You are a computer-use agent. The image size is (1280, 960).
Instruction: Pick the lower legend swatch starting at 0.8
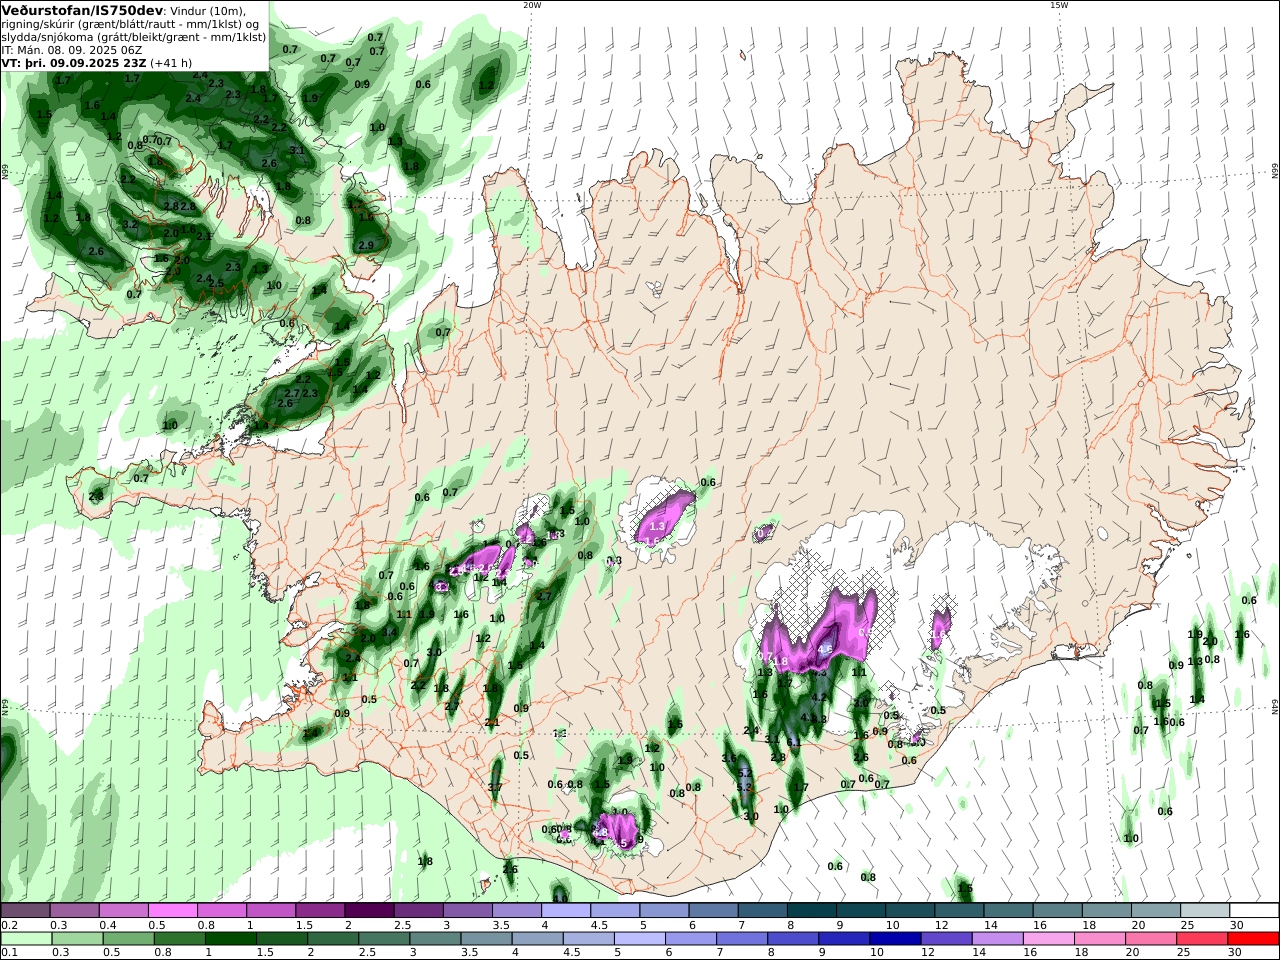click(180, 939)
